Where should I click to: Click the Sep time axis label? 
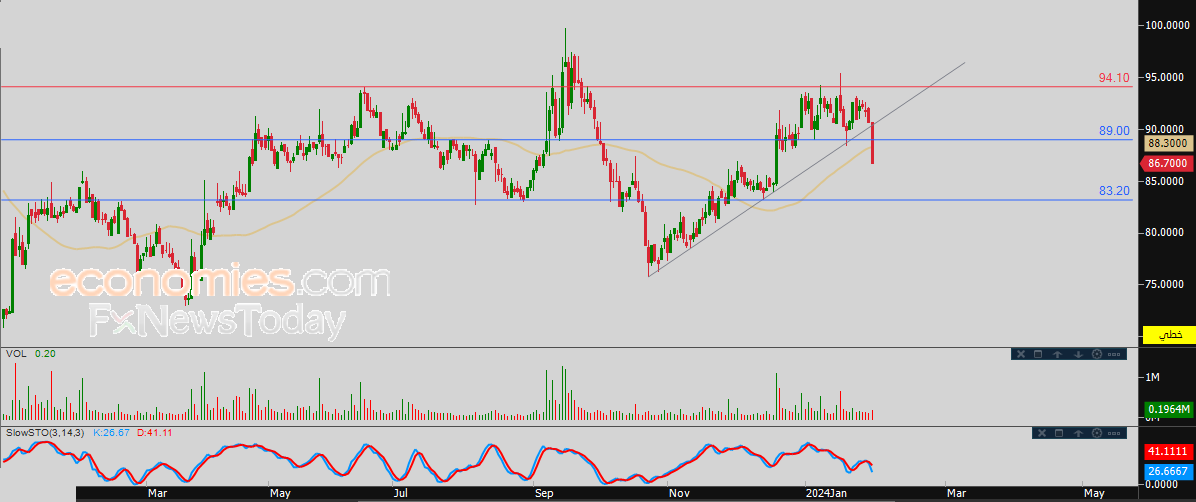tap(542, 494)
